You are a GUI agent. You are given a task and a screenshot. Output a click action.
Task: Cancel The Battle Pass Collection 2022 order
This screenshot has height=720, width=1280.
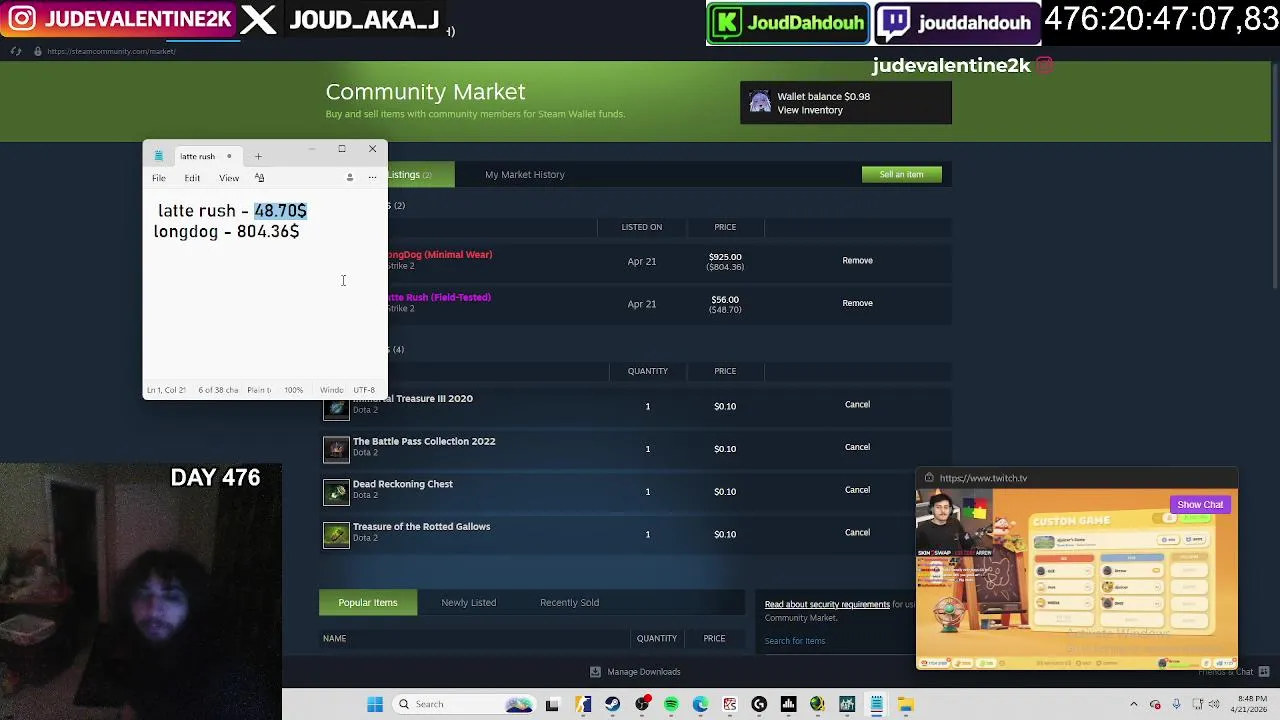857,447
